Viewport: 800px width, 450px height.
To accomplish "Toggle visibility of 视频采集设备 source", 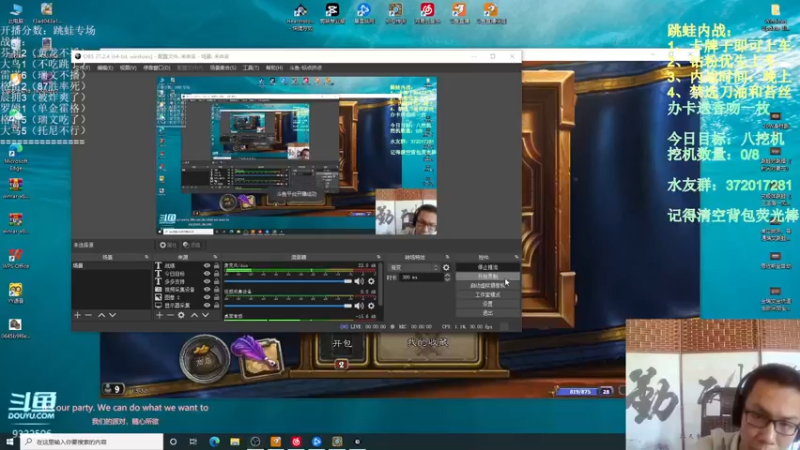I will [x=207, y=289].
